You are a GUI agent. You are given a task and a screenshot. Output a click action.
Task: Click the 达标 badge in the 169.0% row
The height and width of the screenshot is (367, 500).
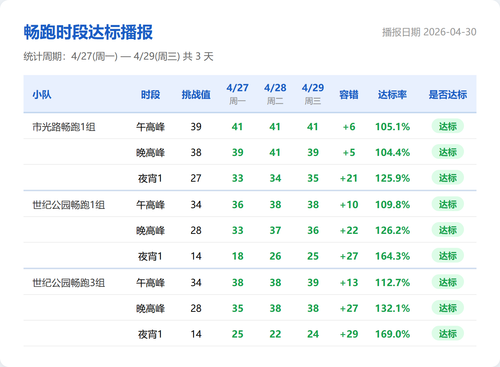coord(448,334)
